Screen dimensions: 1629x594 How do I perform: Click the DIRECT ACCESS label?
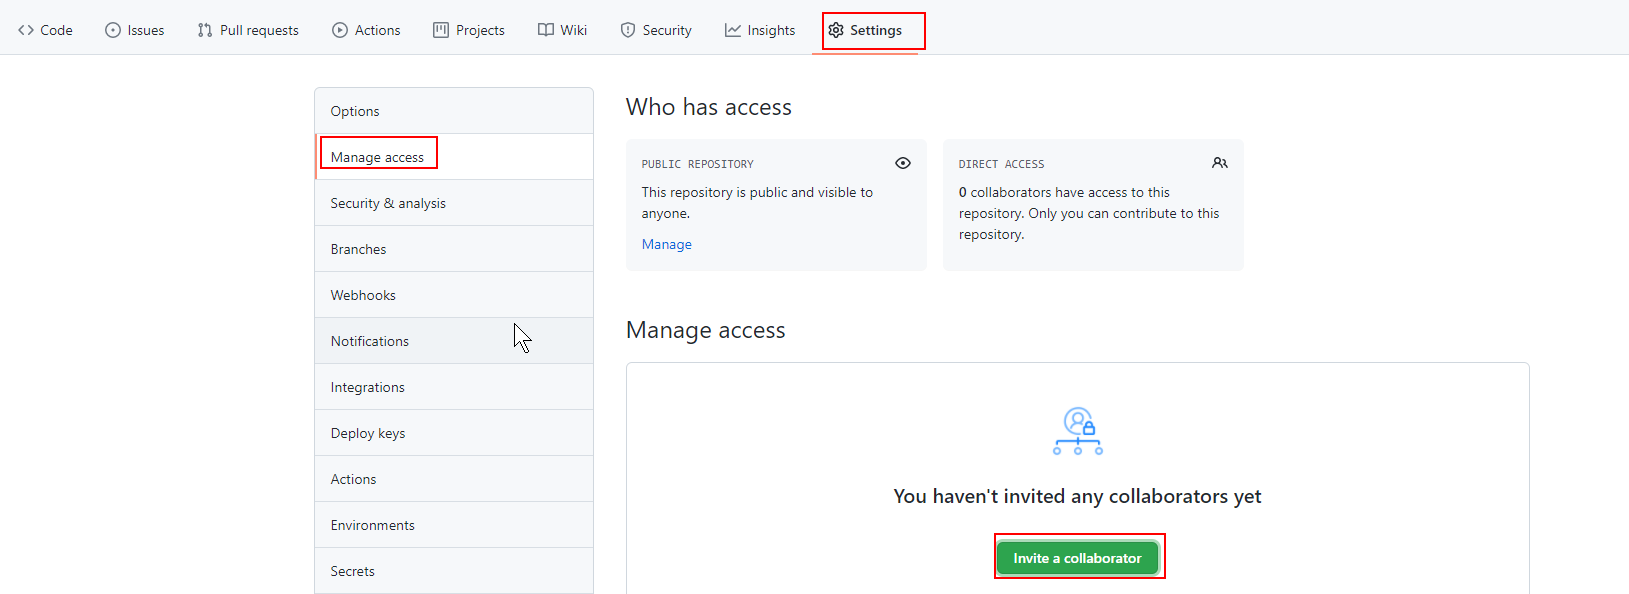pos(1001,164)
